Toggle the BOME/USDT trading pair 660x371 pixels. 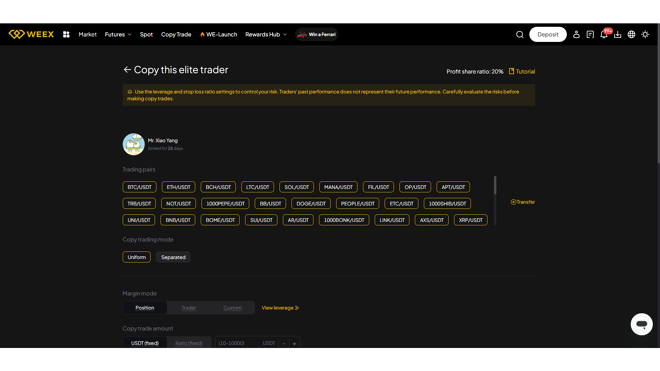[x=220, y=220]
